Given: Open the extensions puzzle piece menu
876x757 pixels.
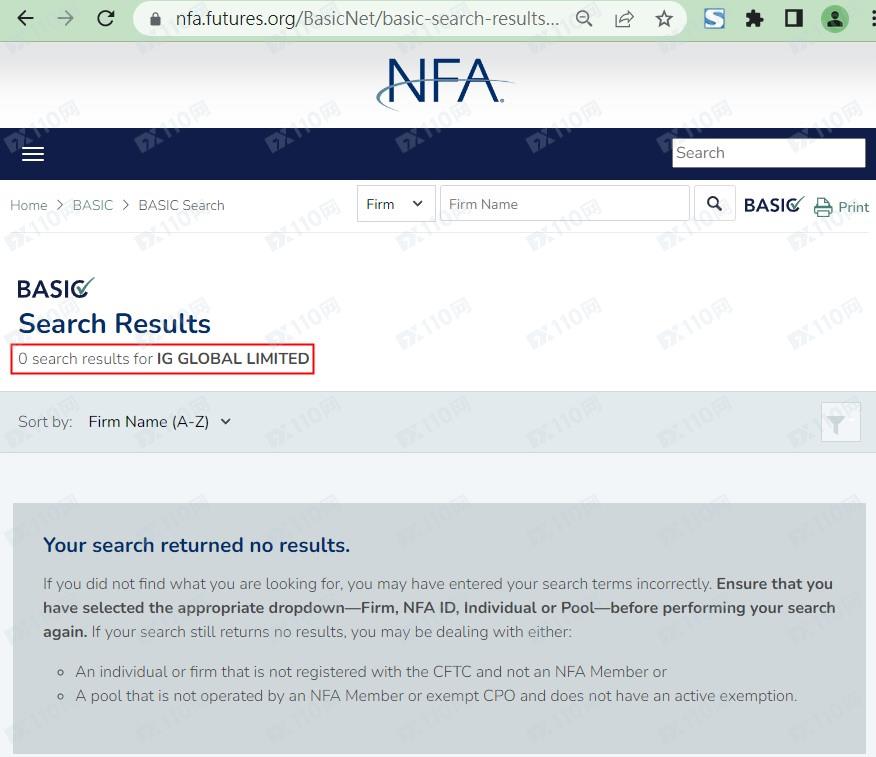Looking at the screenshot, I should click(754, 19).
